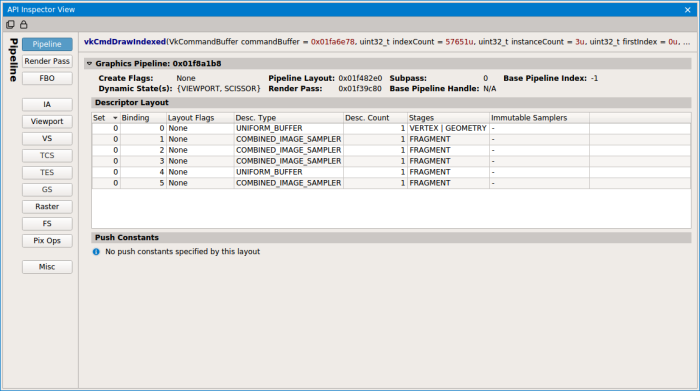The height and width of the screenshot is (391, 700).
Task: Click the Set column sort arrow
Action: coord(115,118)
